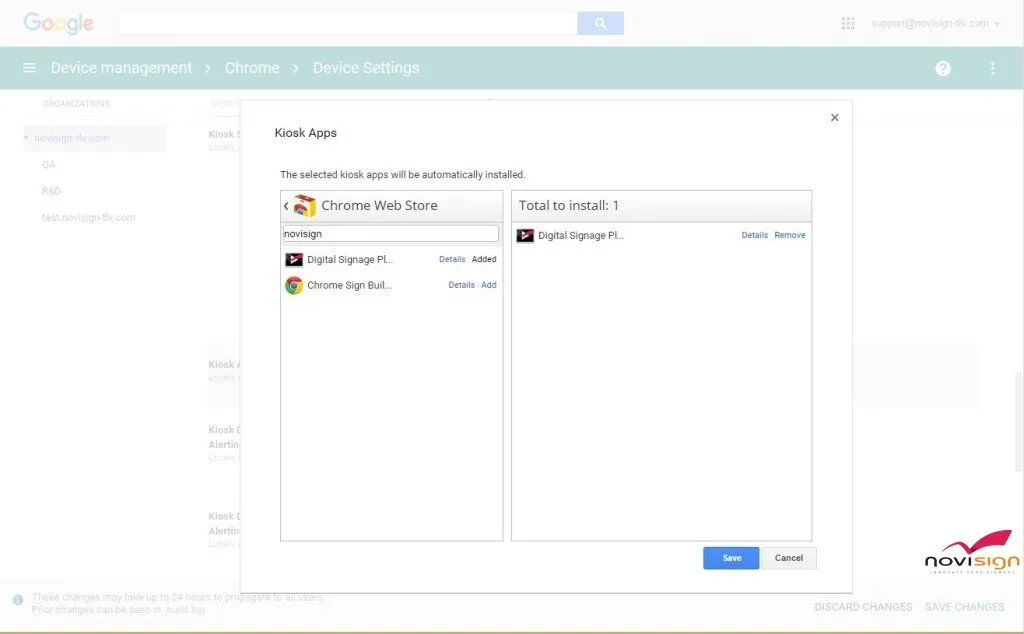Open the hamburger navigation menu

tap(29, 68)
